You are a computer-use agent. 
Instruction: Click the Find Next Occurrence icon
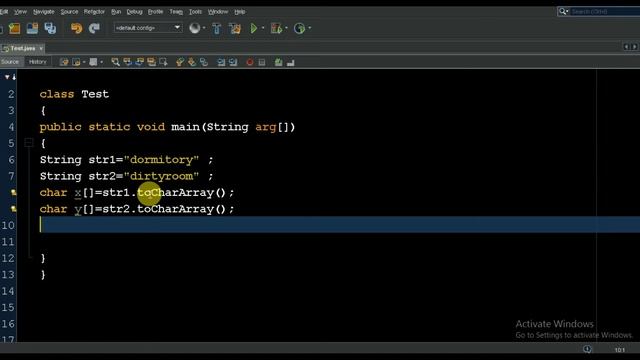coord(140,62)
